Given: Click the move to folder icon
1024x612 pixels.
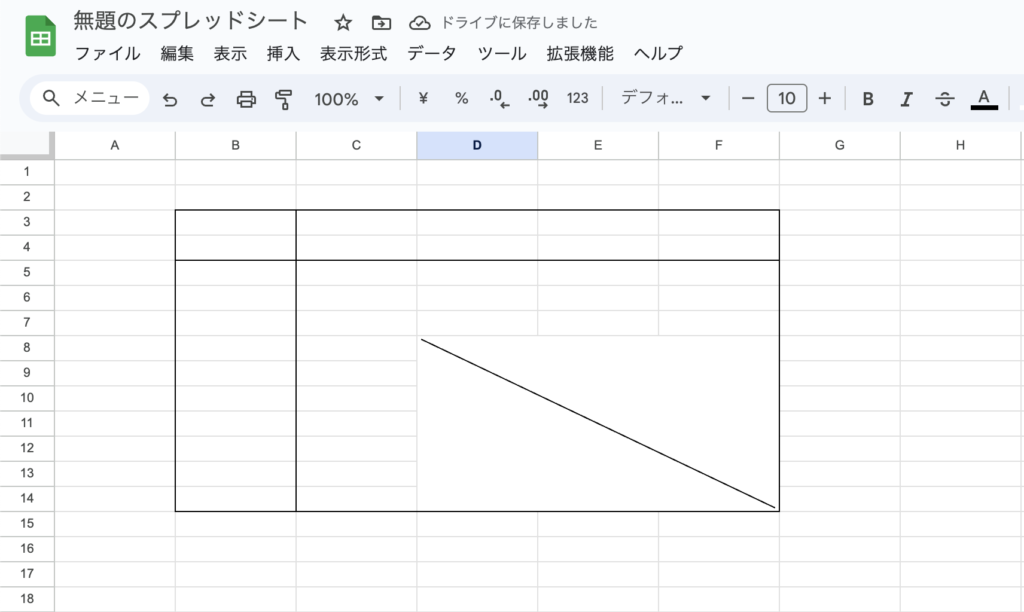Looking at the screenshot, I should (381, 24).
